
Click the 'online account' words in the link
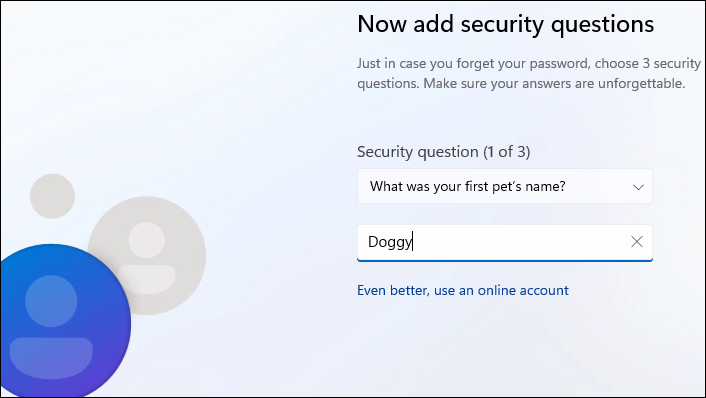coord(523,290)
